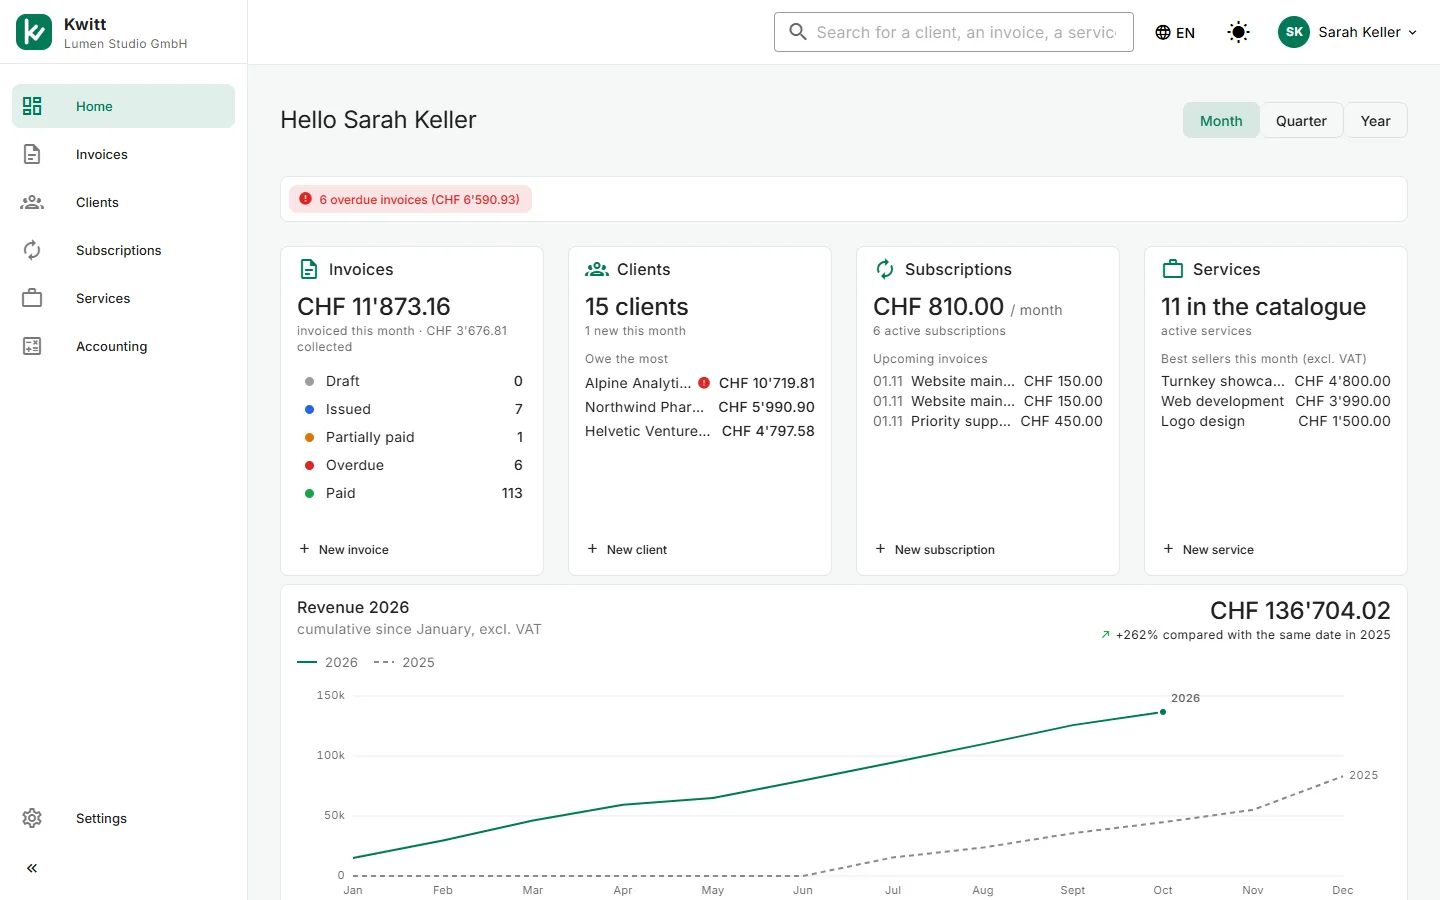Click gray dot of Draft status

point(309,381)
